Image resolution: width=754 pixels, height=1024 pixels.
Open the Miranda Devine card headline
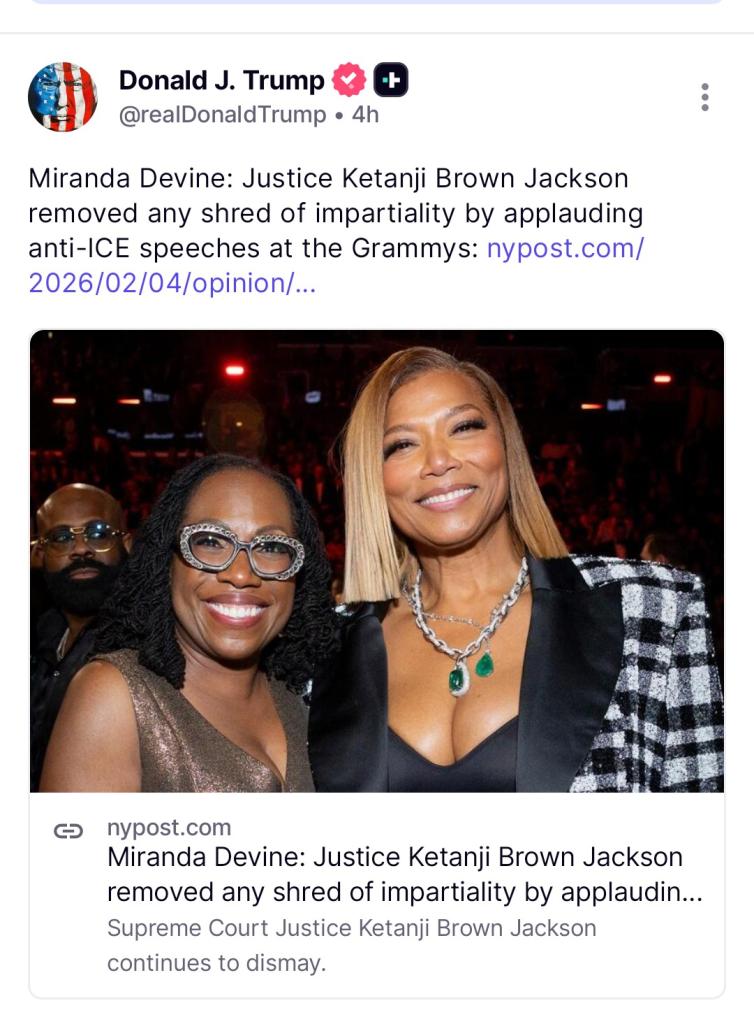click(404, 874)
